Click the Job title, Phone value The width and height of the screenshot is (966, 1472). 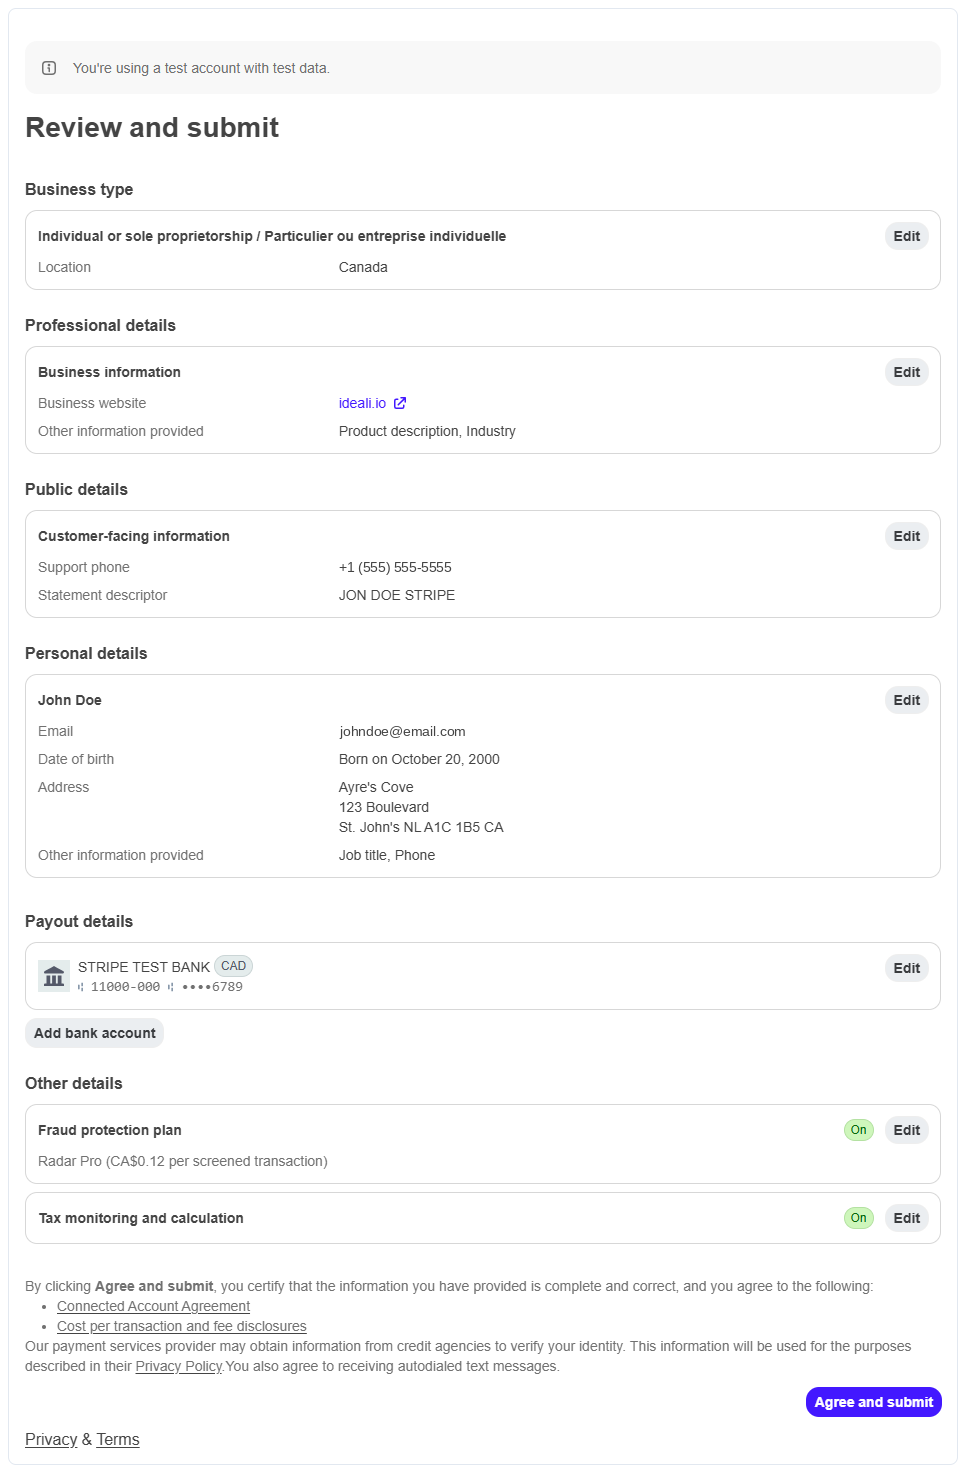coord(387,855)
